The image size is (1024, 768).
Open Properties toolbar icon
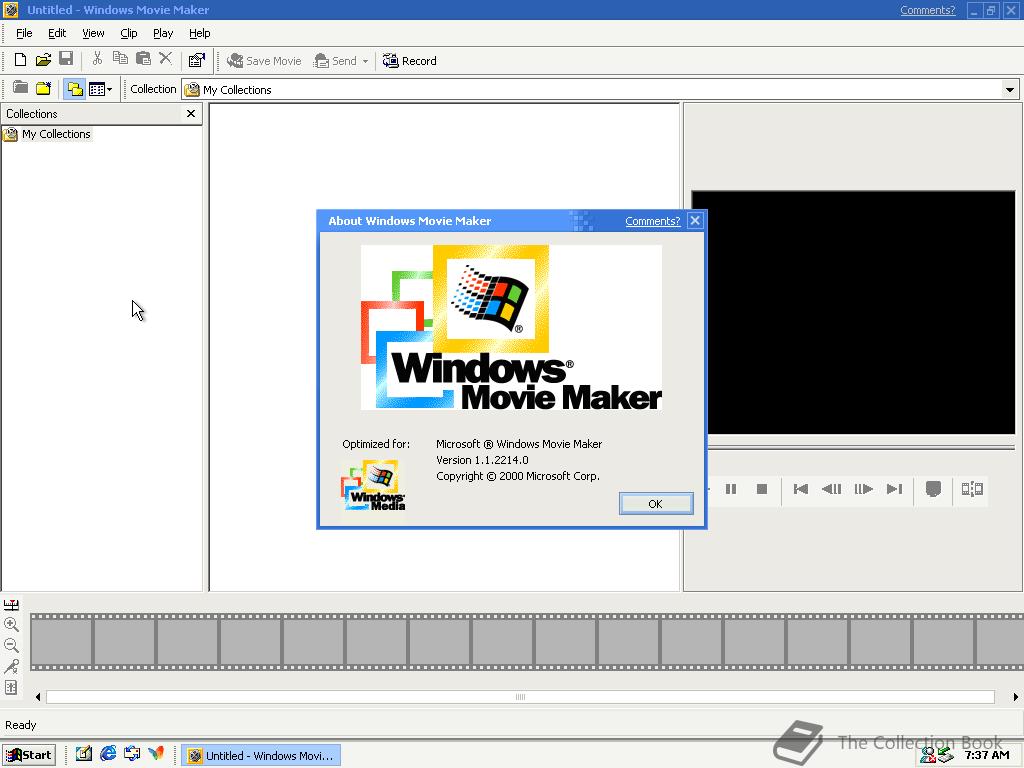[x=197, y=61]
